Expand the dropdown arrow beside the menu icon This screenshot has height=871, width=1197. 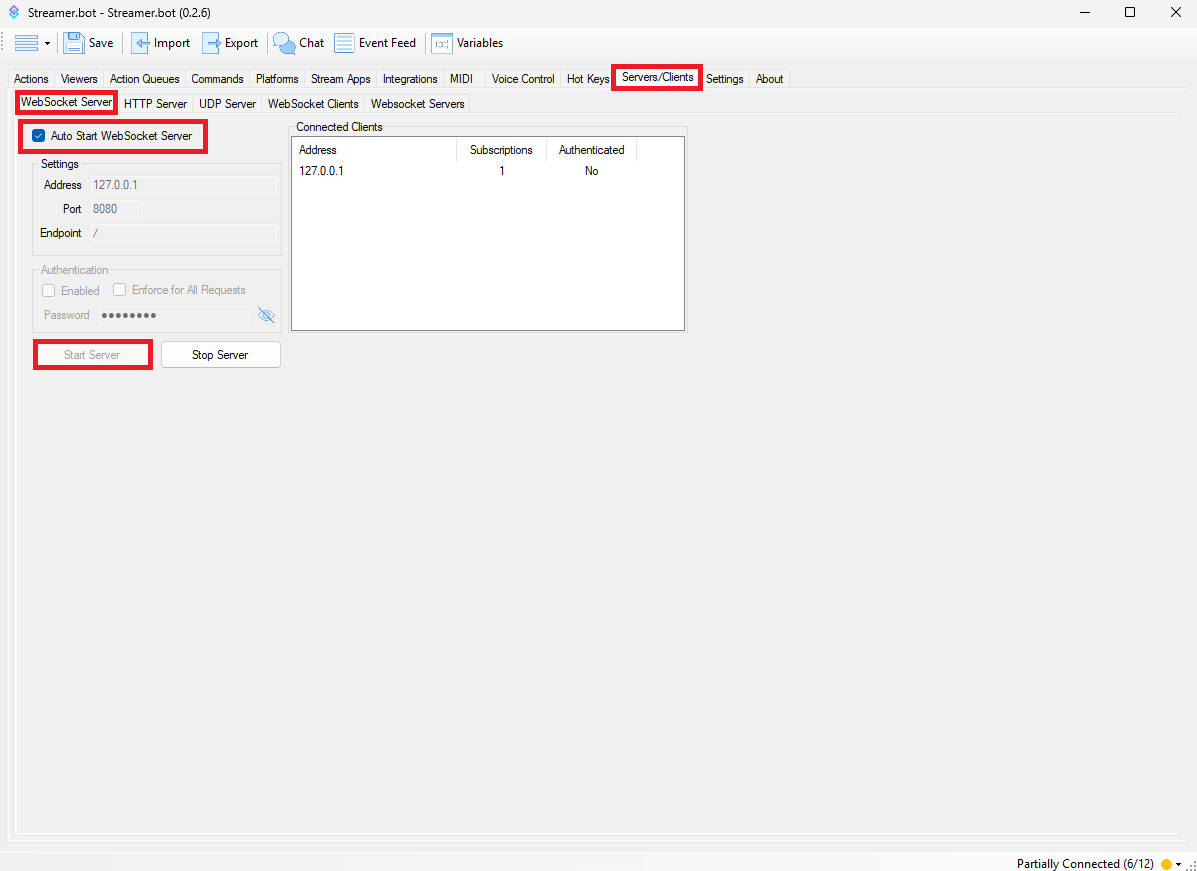(47, 44)
